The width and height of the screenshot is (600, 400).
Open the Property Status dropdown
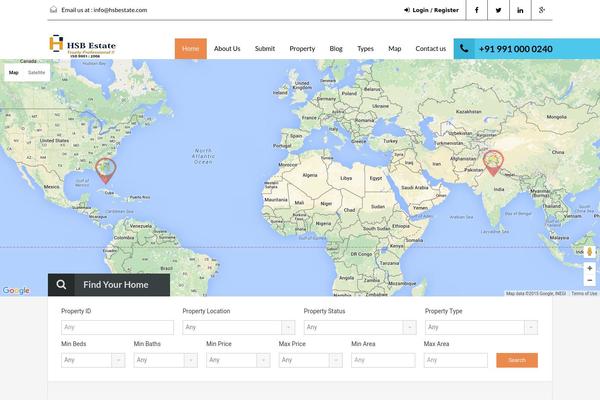(x=360, y=327)
